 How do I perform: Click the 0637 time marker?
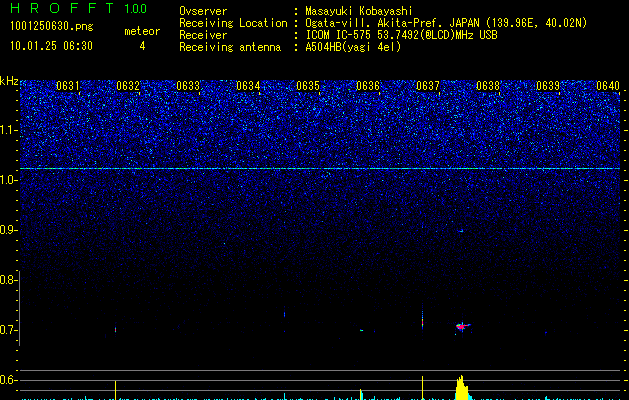pyautogui.click(x=428, y=86)
